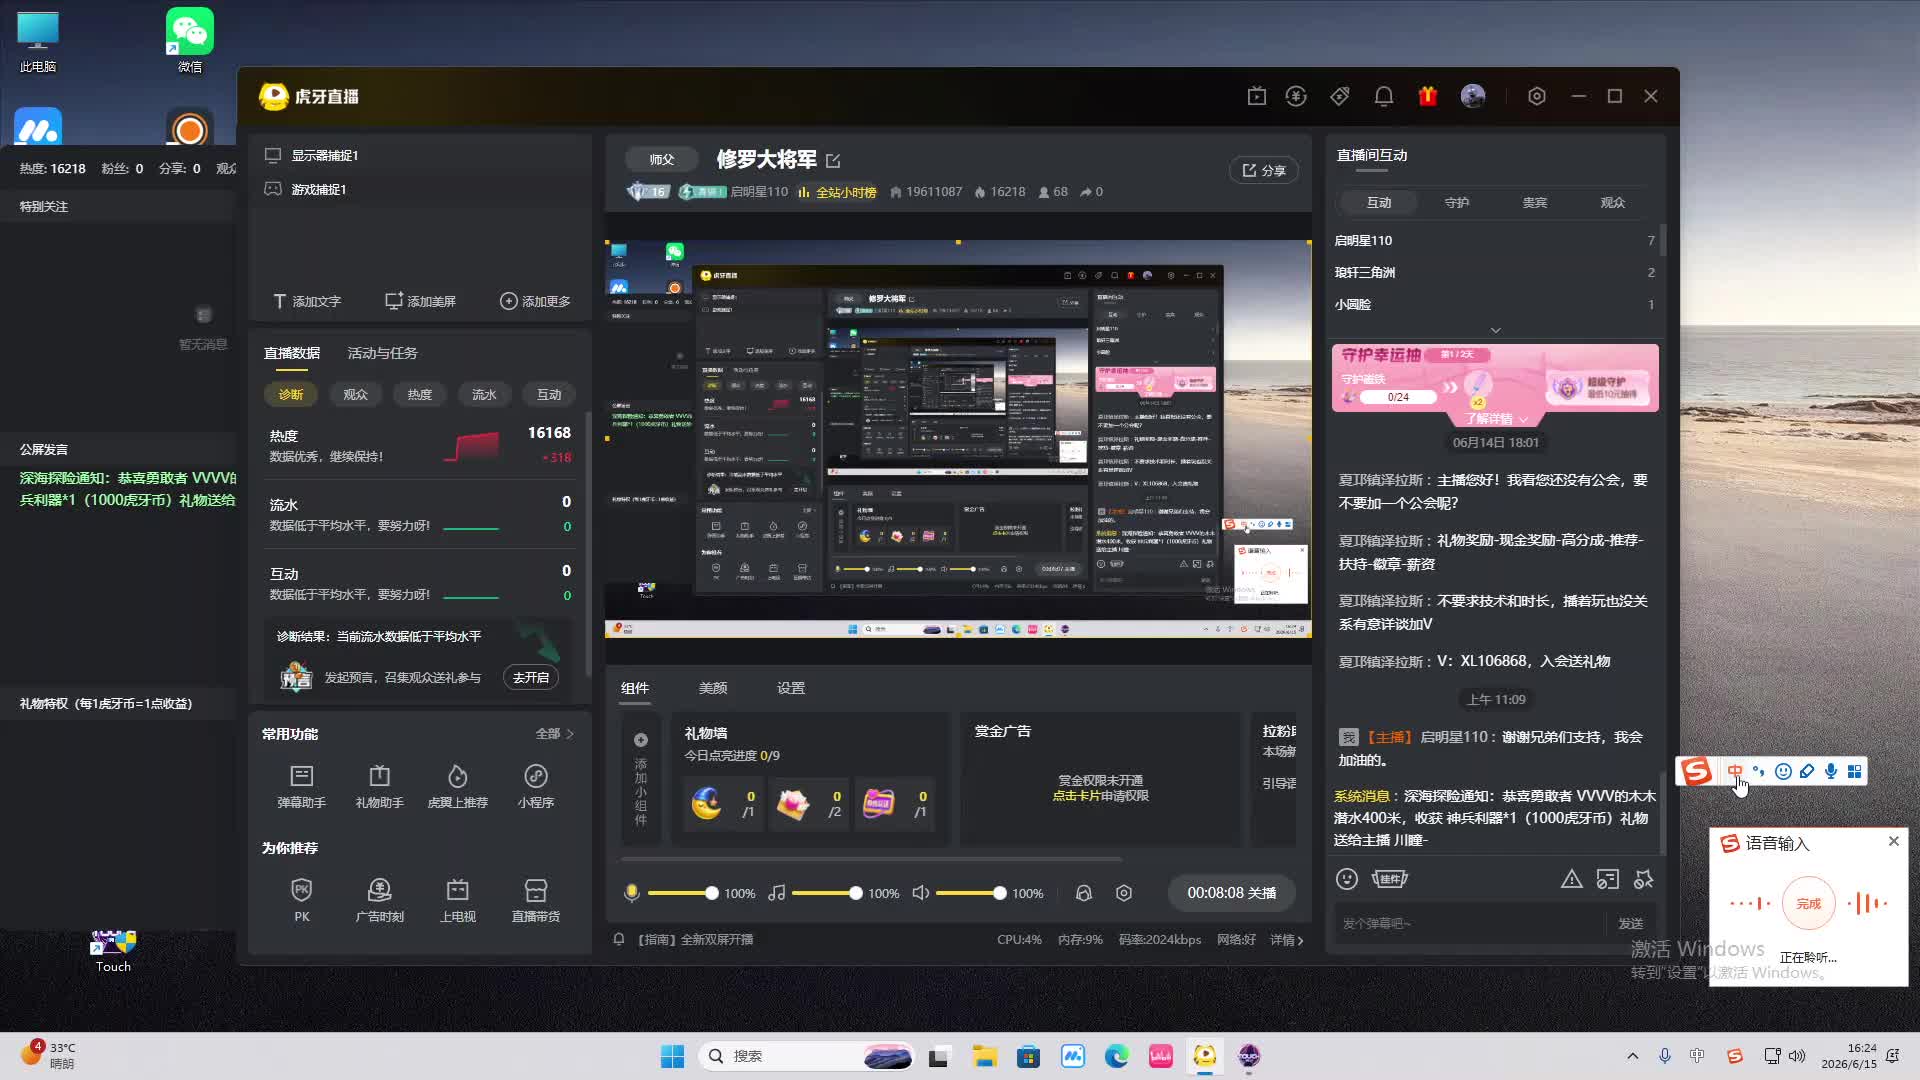Image resolution: width=1920 pixels, height=1080 pixels.
Task: Expand 全部 common functions list
Action: (x=555, y=734)
